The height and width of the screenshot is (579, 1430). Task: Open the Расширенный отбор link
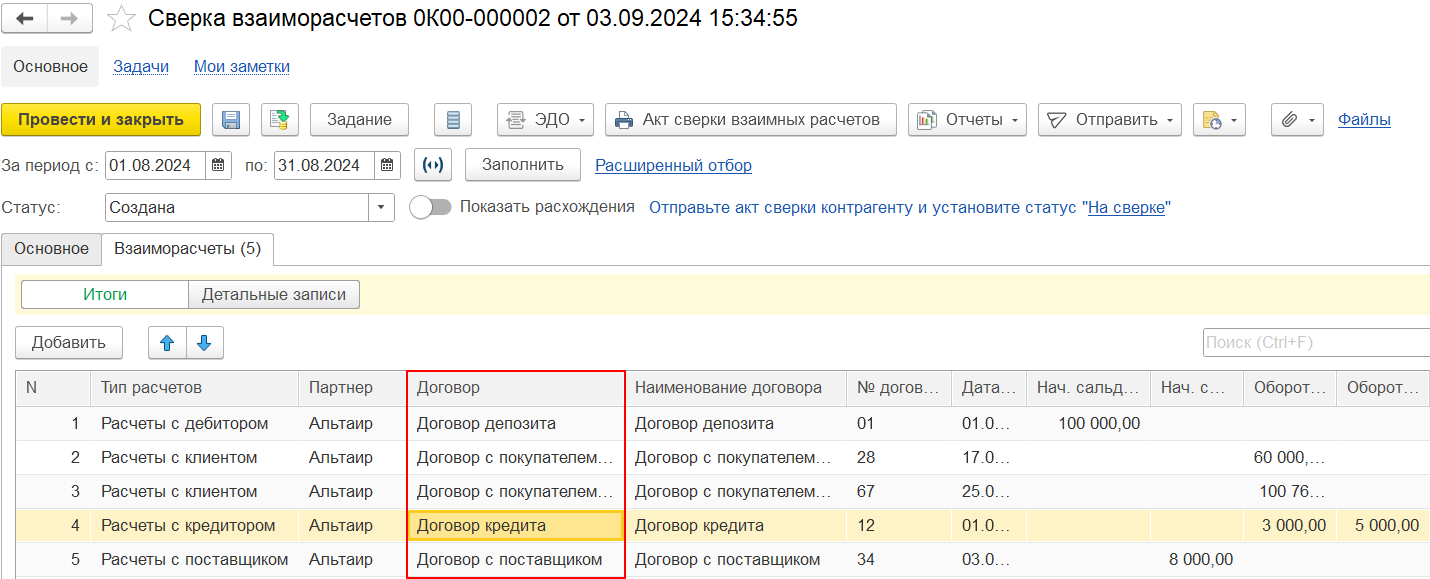coord(673,165)
